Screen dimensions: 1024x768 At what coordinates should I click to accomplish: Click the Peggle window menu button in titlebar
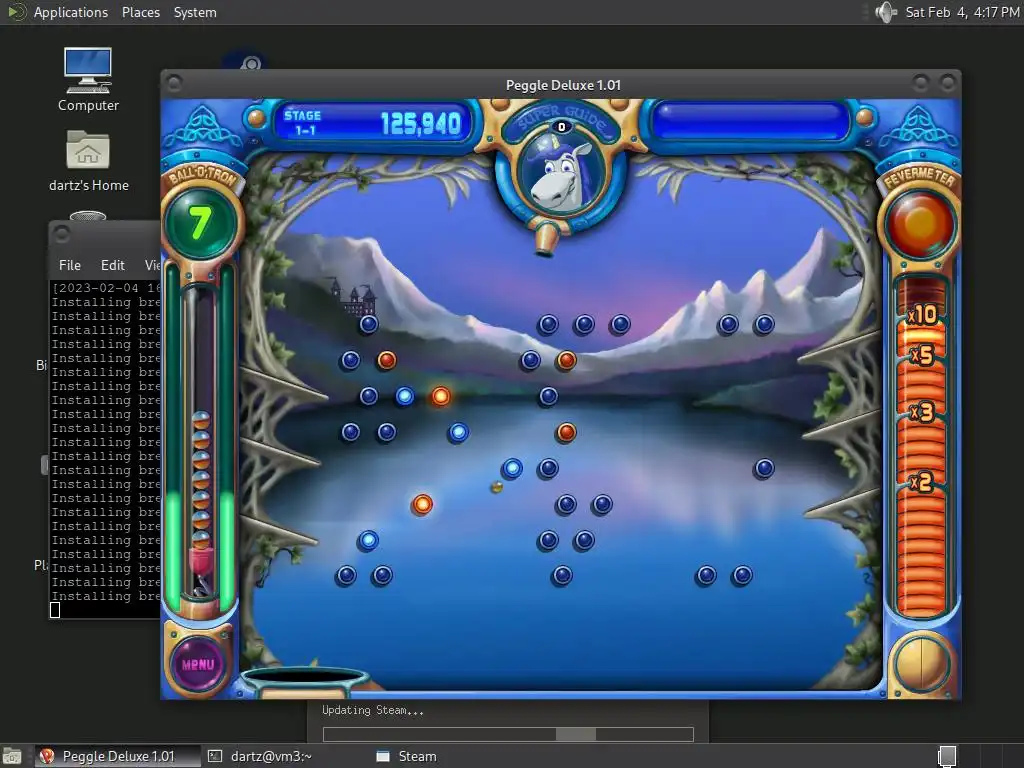coord(174,84)
